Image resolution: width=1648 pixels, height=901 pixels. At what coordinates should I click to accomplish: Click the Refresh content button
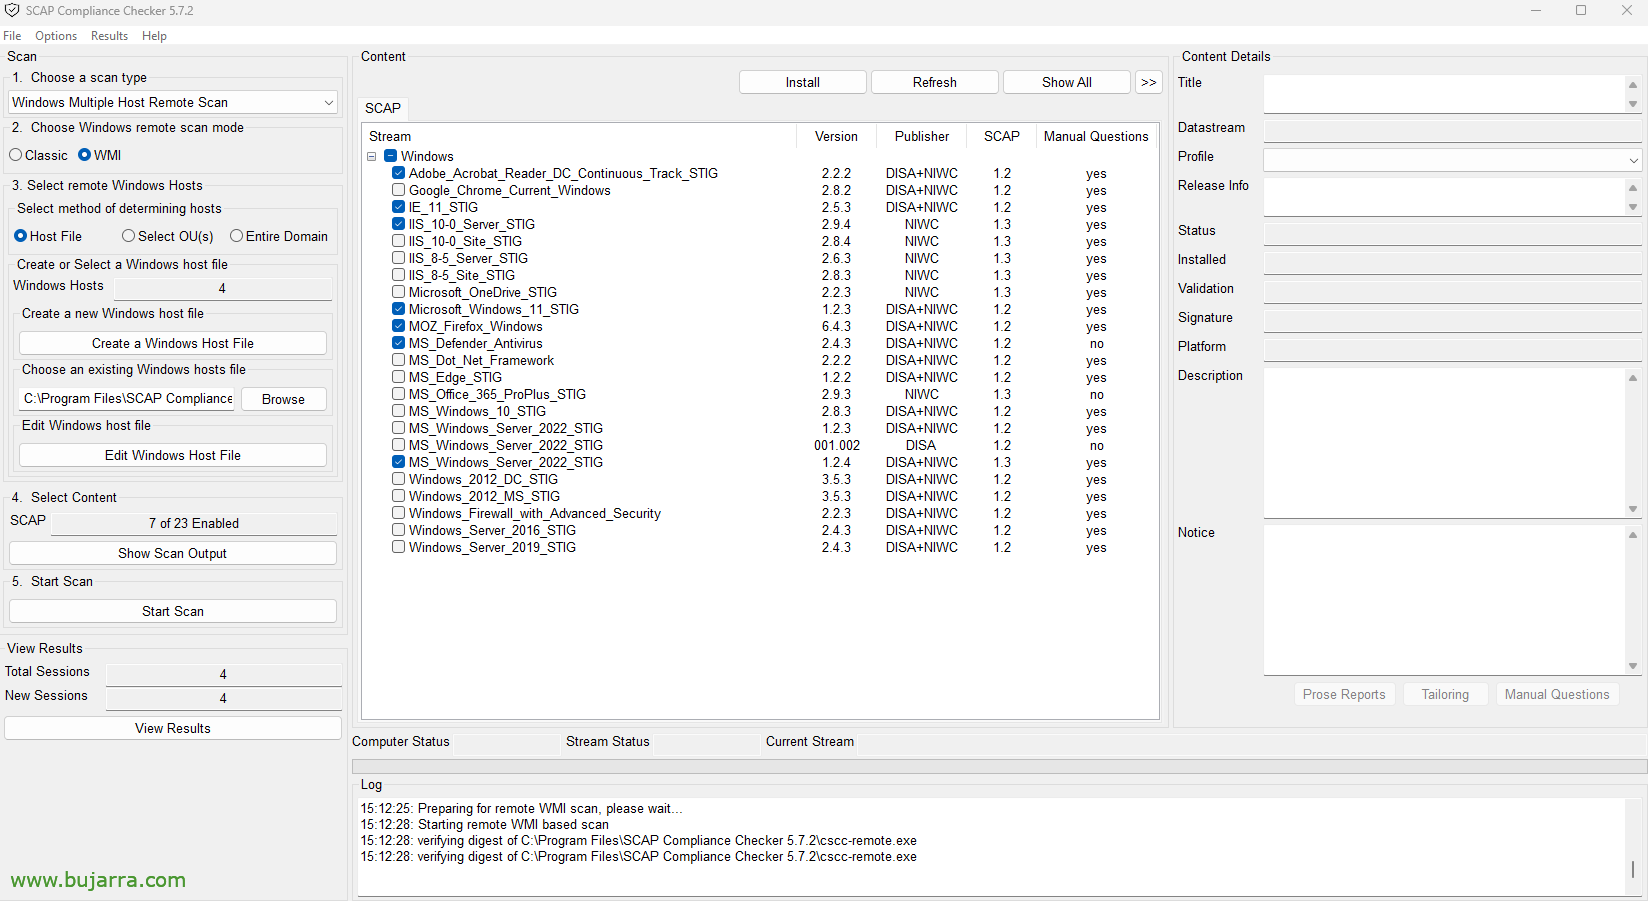pos(935,82)
